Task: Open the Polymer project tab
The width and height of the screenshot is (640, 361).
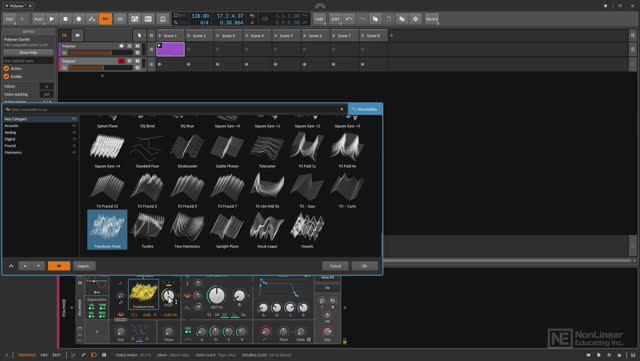Action: [x=18, y=6]
